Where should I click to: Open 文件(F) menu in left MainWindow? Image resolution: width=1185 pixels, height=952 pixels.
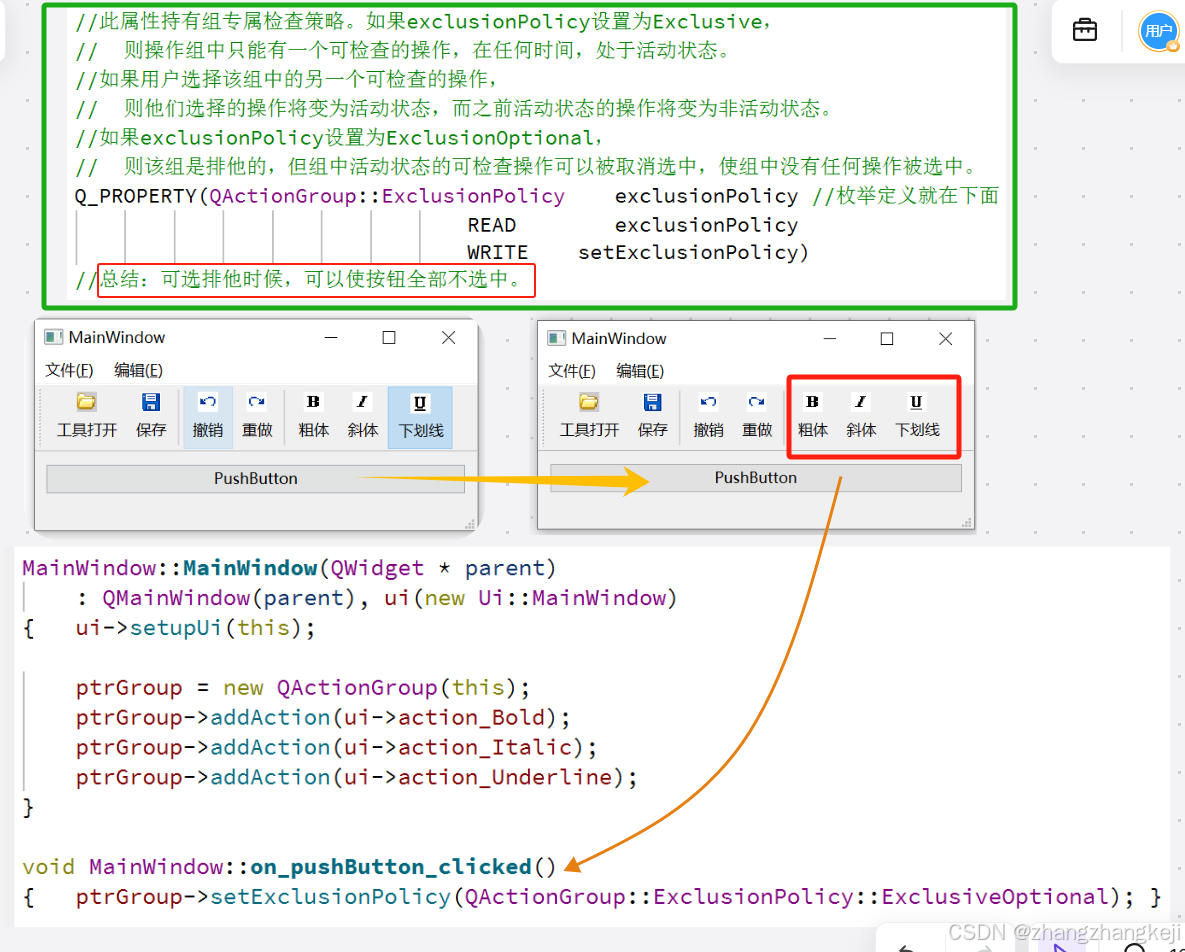click(69, 369)
